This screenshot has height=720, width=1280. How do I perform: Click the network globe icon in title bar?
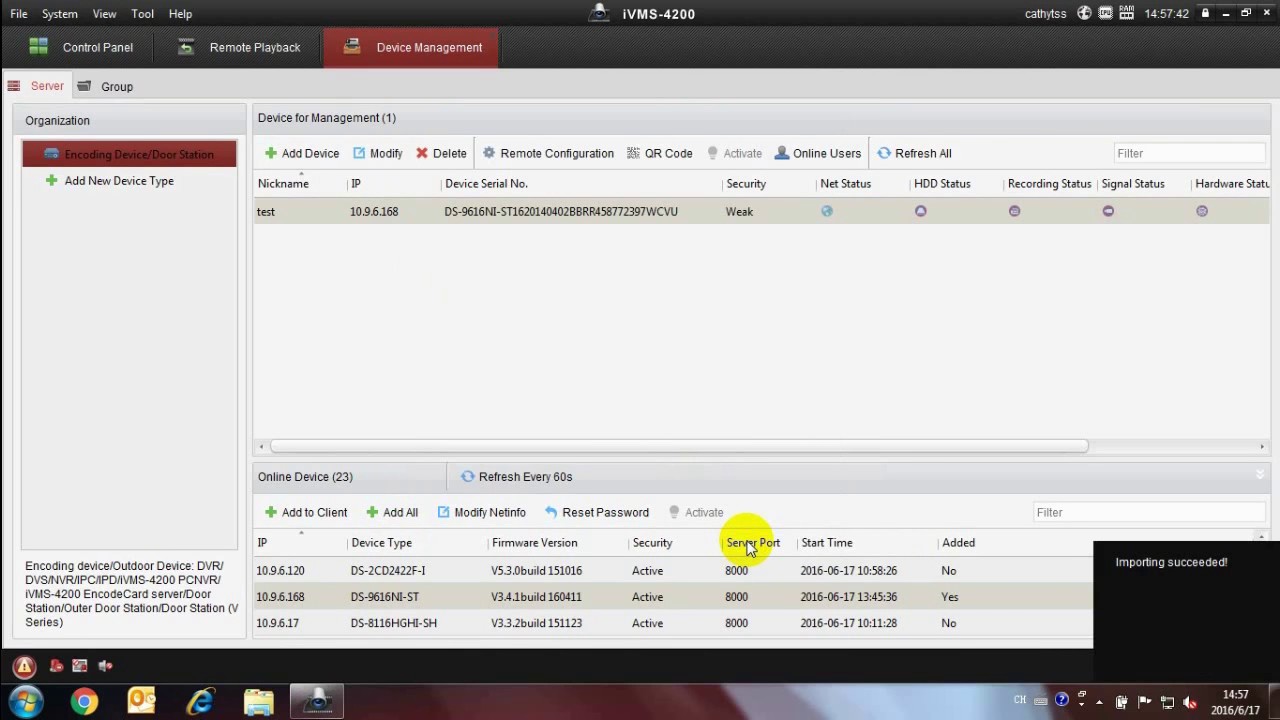pos(1084,14)
